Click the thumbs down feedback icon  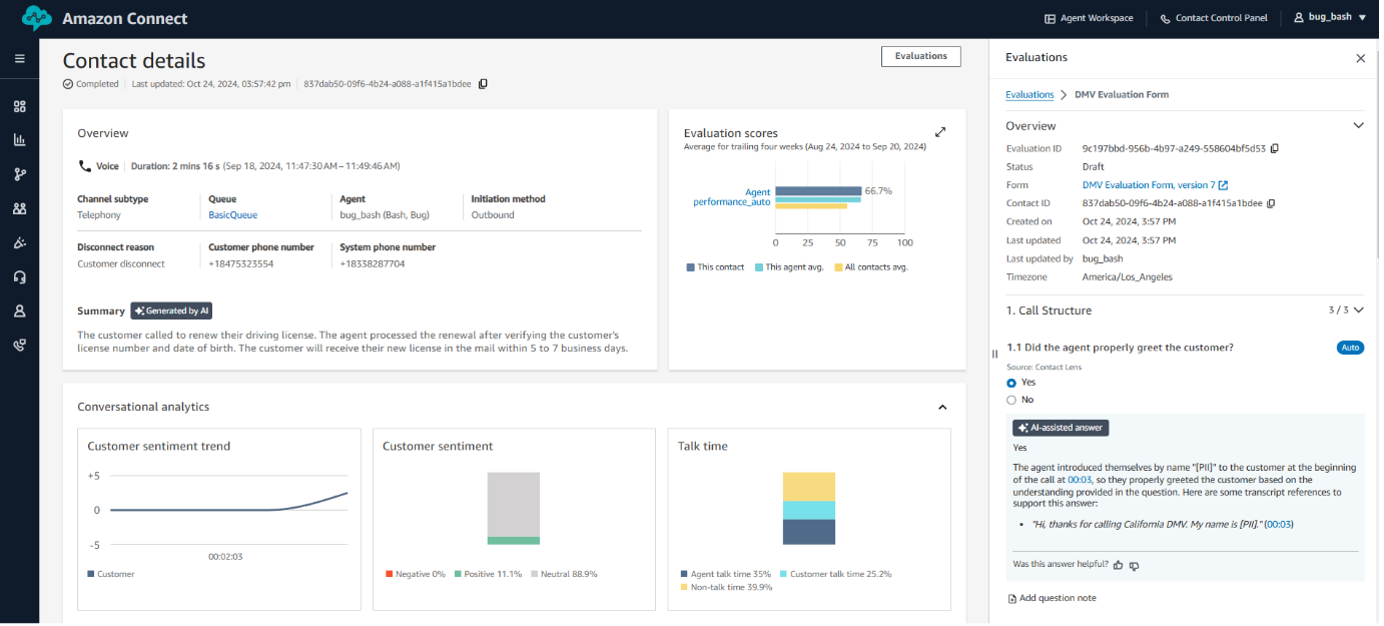tap(1134, 566)
